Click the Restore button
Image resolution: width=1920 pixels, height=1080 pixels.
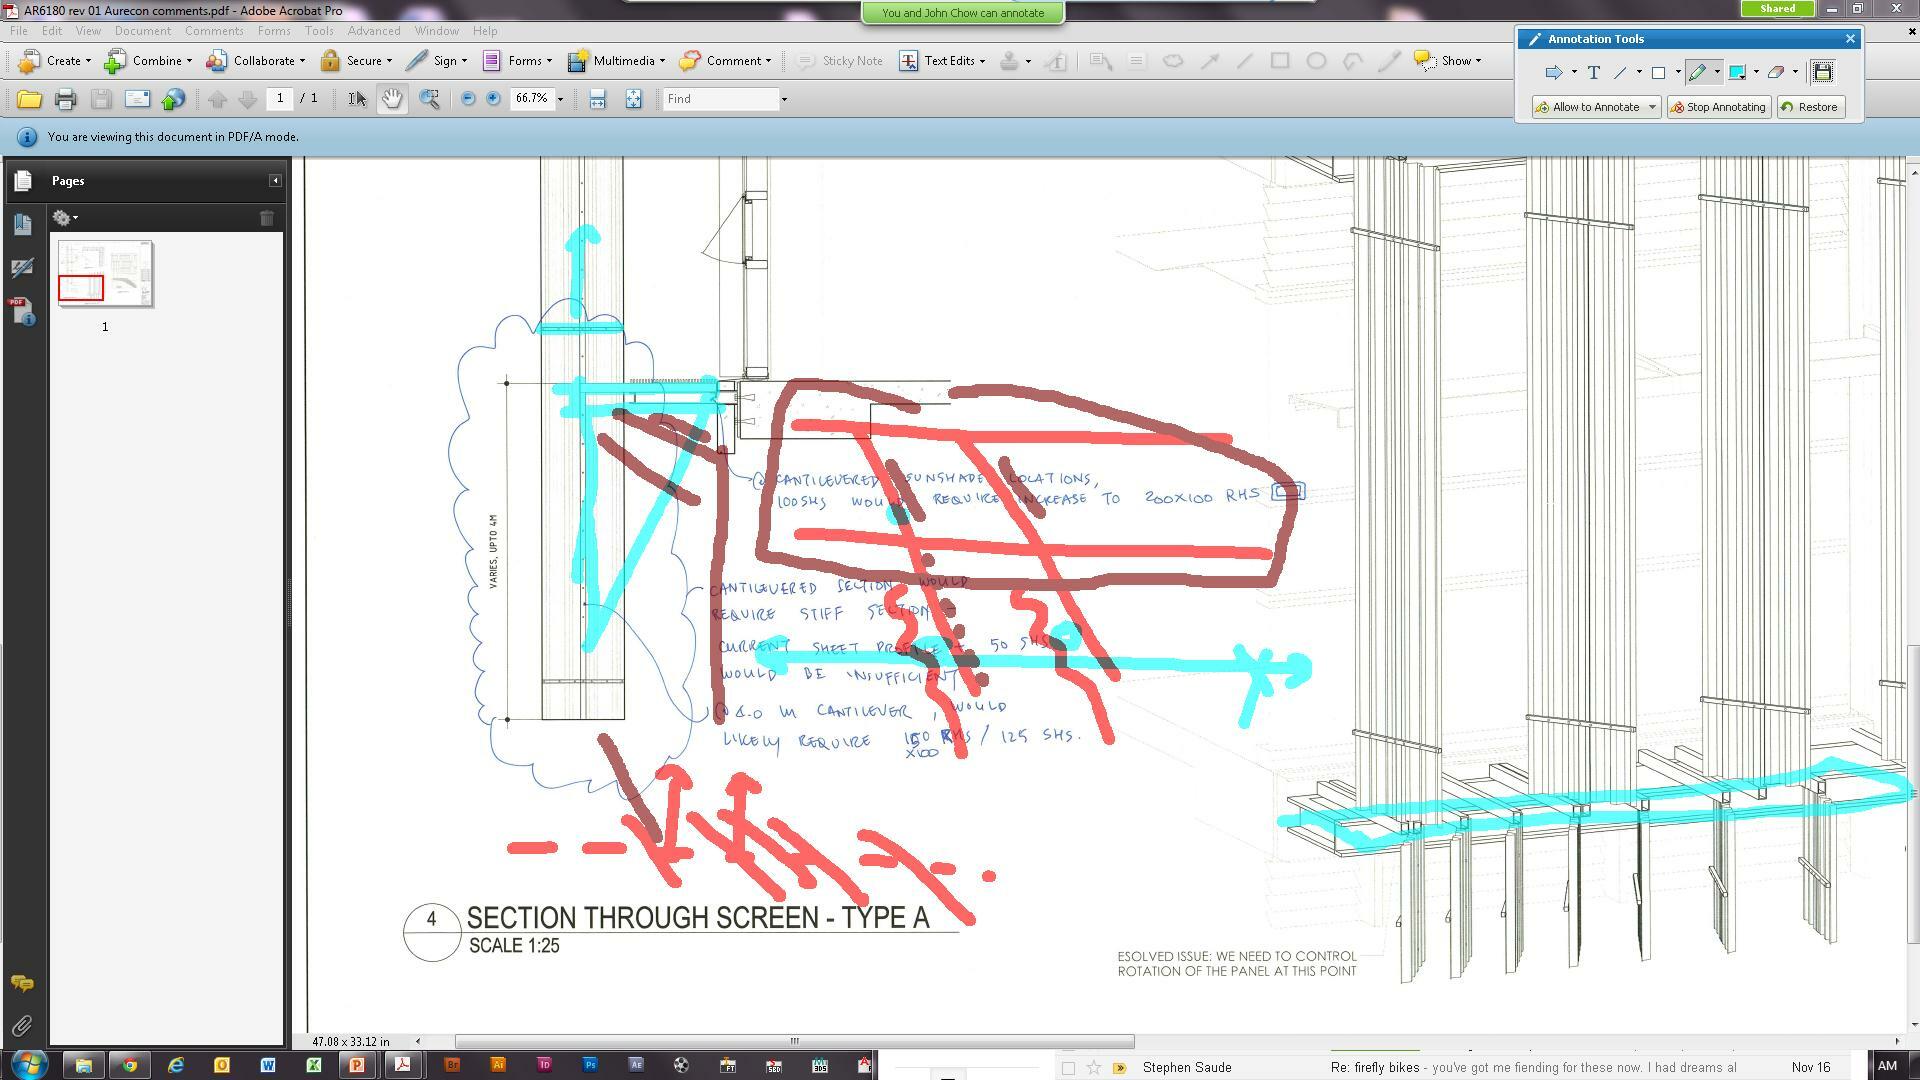pyautogui.click(x=1810, y=107)
